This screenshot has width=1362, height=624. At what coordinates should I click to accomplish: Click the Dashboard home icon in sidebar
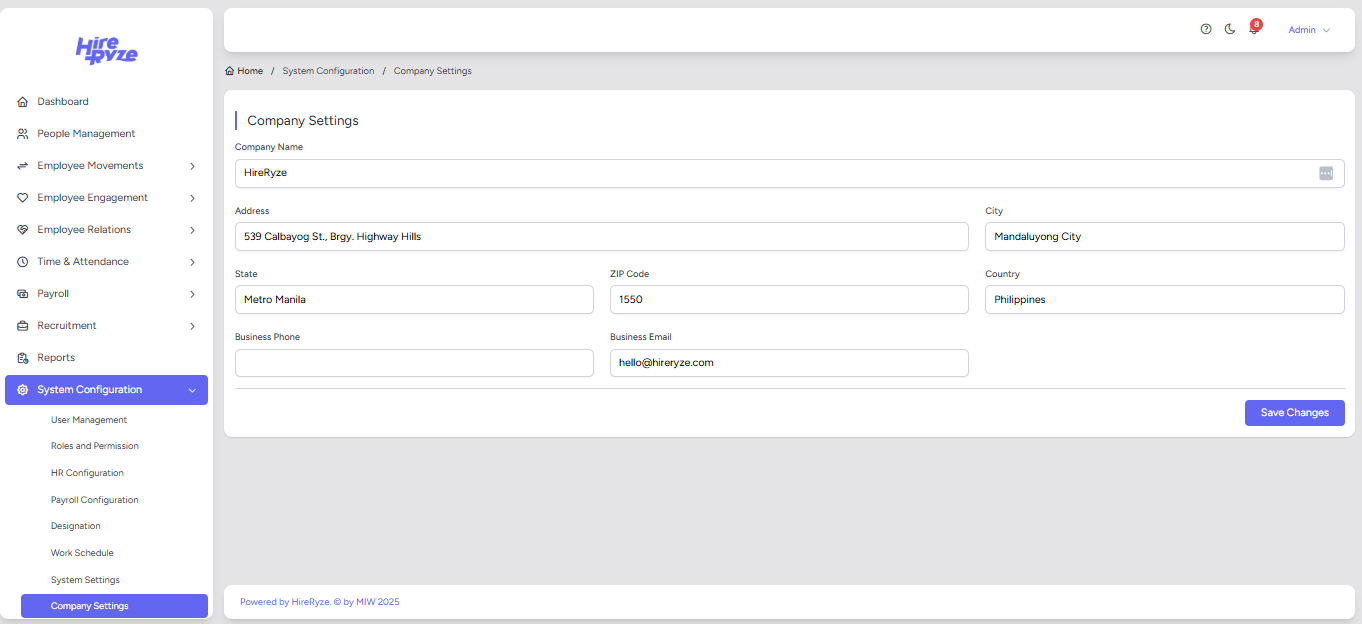[23, 102]
